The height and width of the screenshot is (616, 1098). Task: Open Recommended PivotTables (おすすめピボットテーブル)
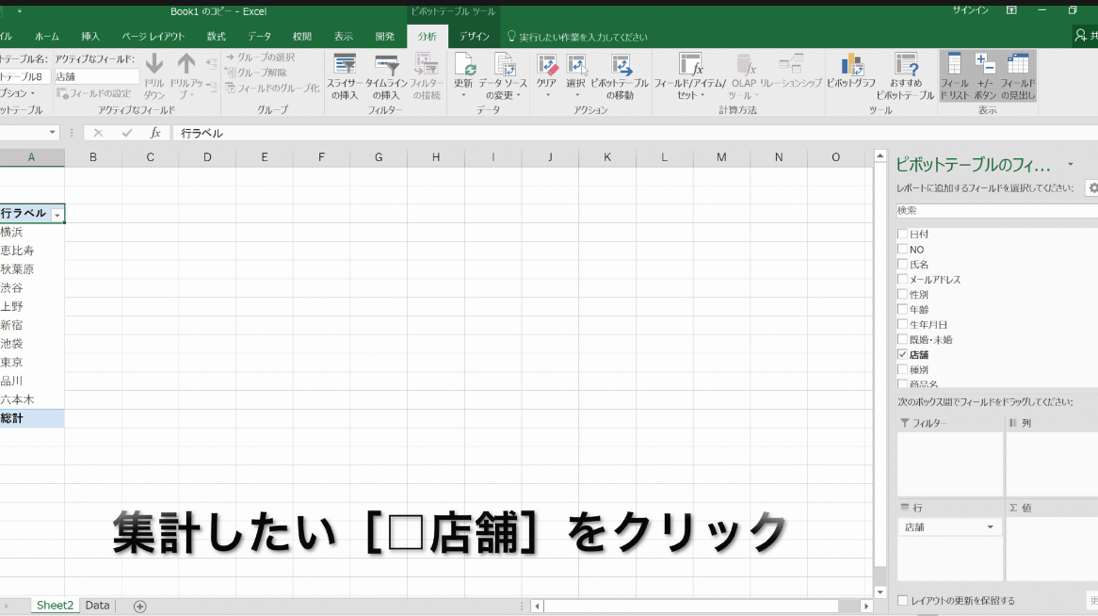tap(905, 76)
